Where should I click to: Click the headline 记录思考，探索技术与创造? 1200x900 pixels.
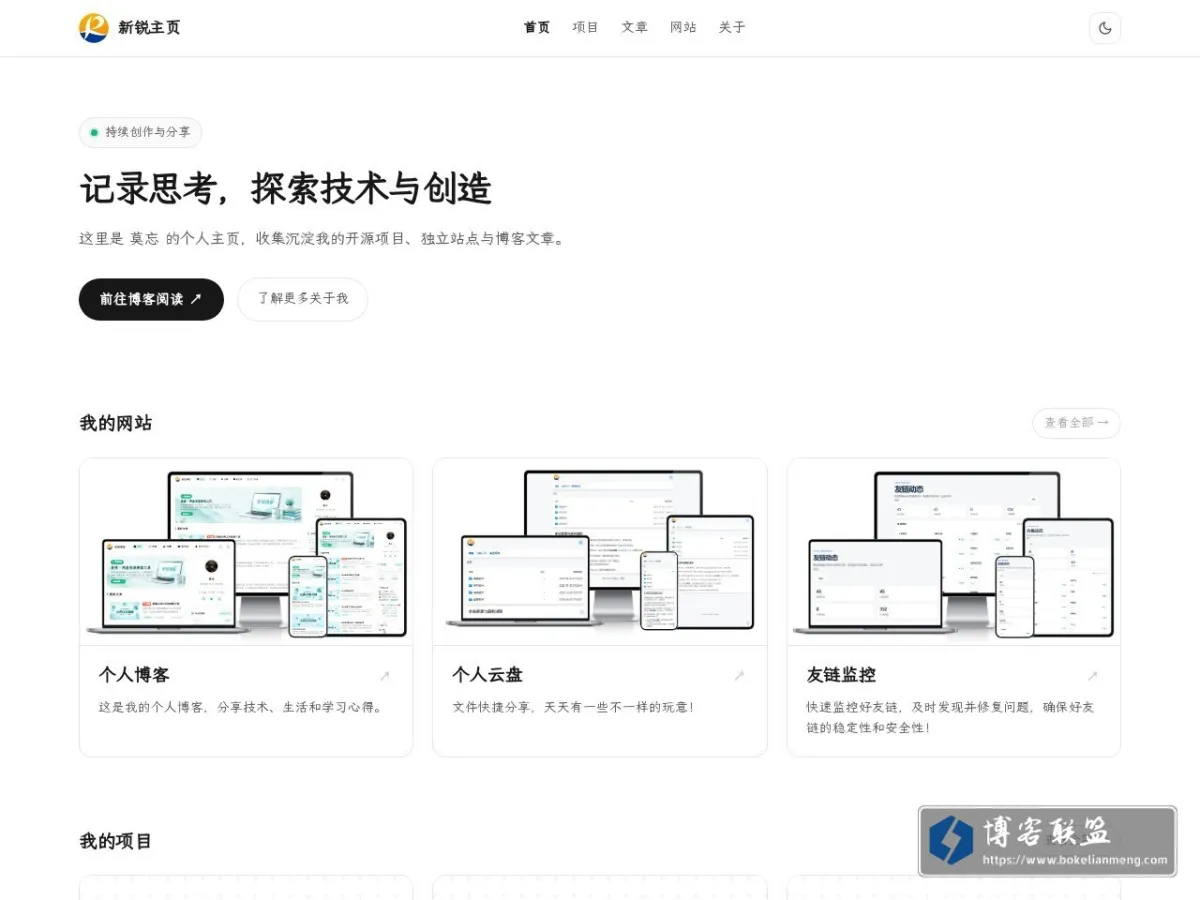coord(286,189)
